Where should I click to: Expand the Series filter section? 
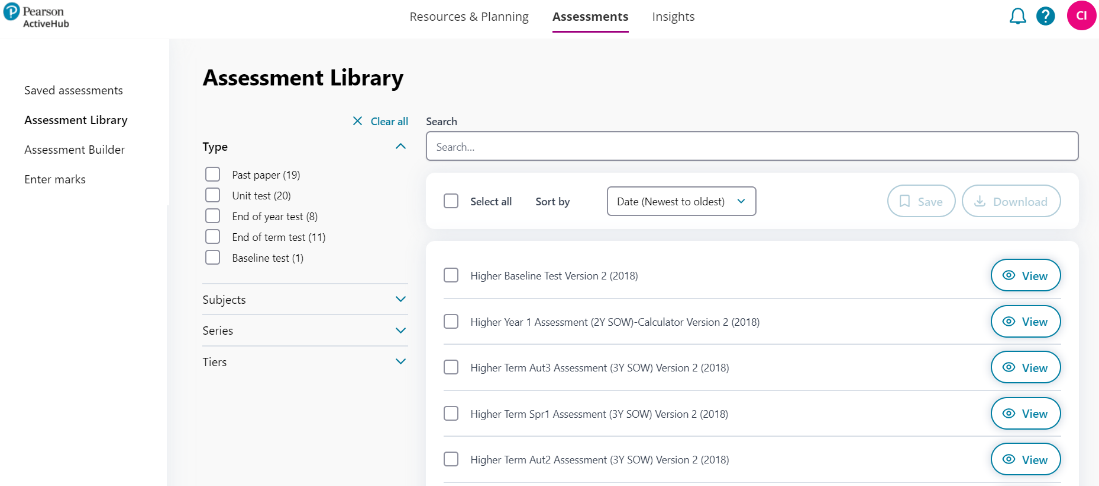(x=400, y=330)
